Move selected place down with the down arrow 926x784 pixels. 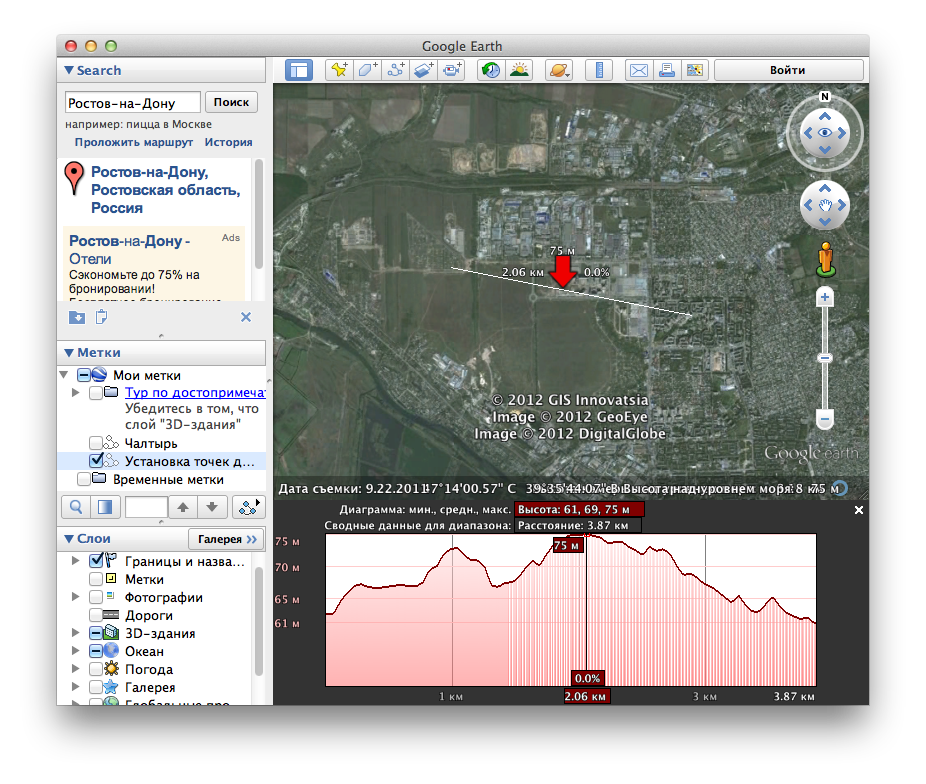point(212,507)
